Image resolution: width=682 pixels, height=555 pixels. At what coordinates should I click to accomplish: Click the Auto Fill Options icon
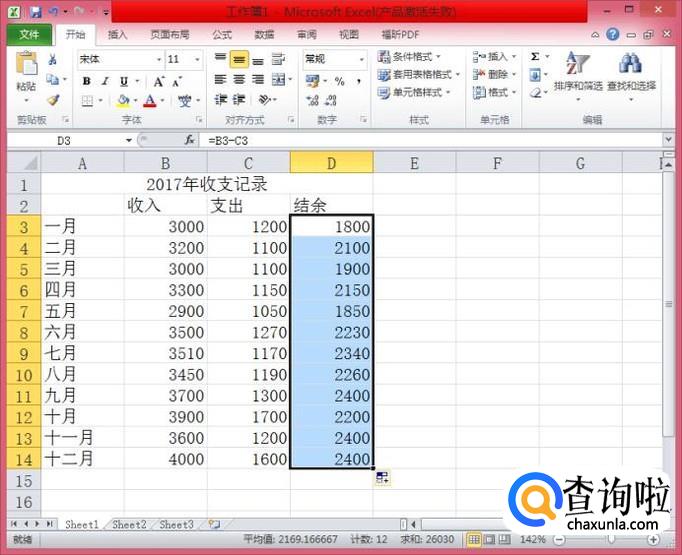pyautogui.click(x=382, y=478)
